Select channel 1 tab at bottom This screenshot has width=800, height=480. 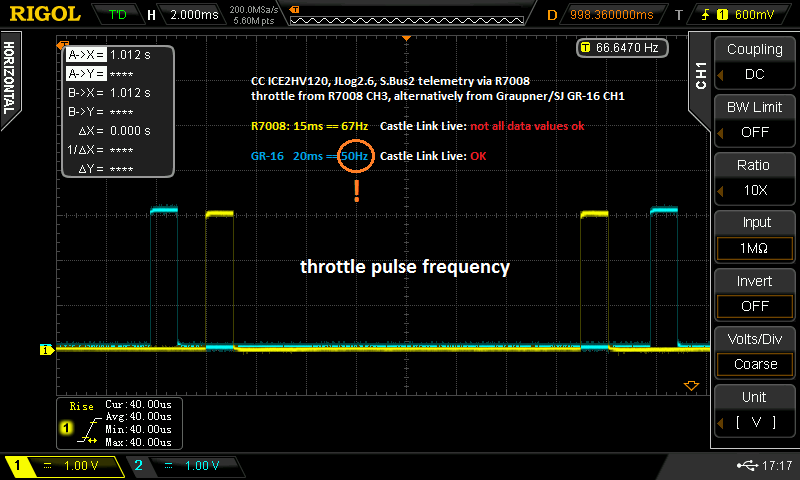point(65,466)
